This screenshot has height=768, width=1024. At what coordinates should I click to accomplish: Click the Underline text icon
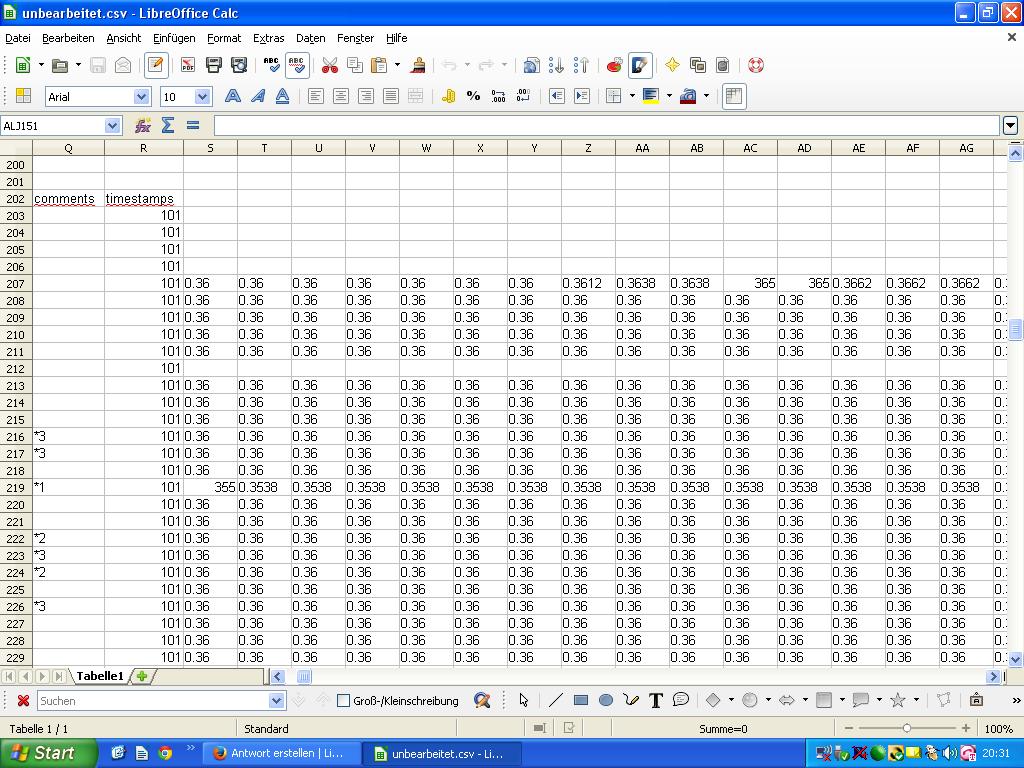tap(283, 97)
